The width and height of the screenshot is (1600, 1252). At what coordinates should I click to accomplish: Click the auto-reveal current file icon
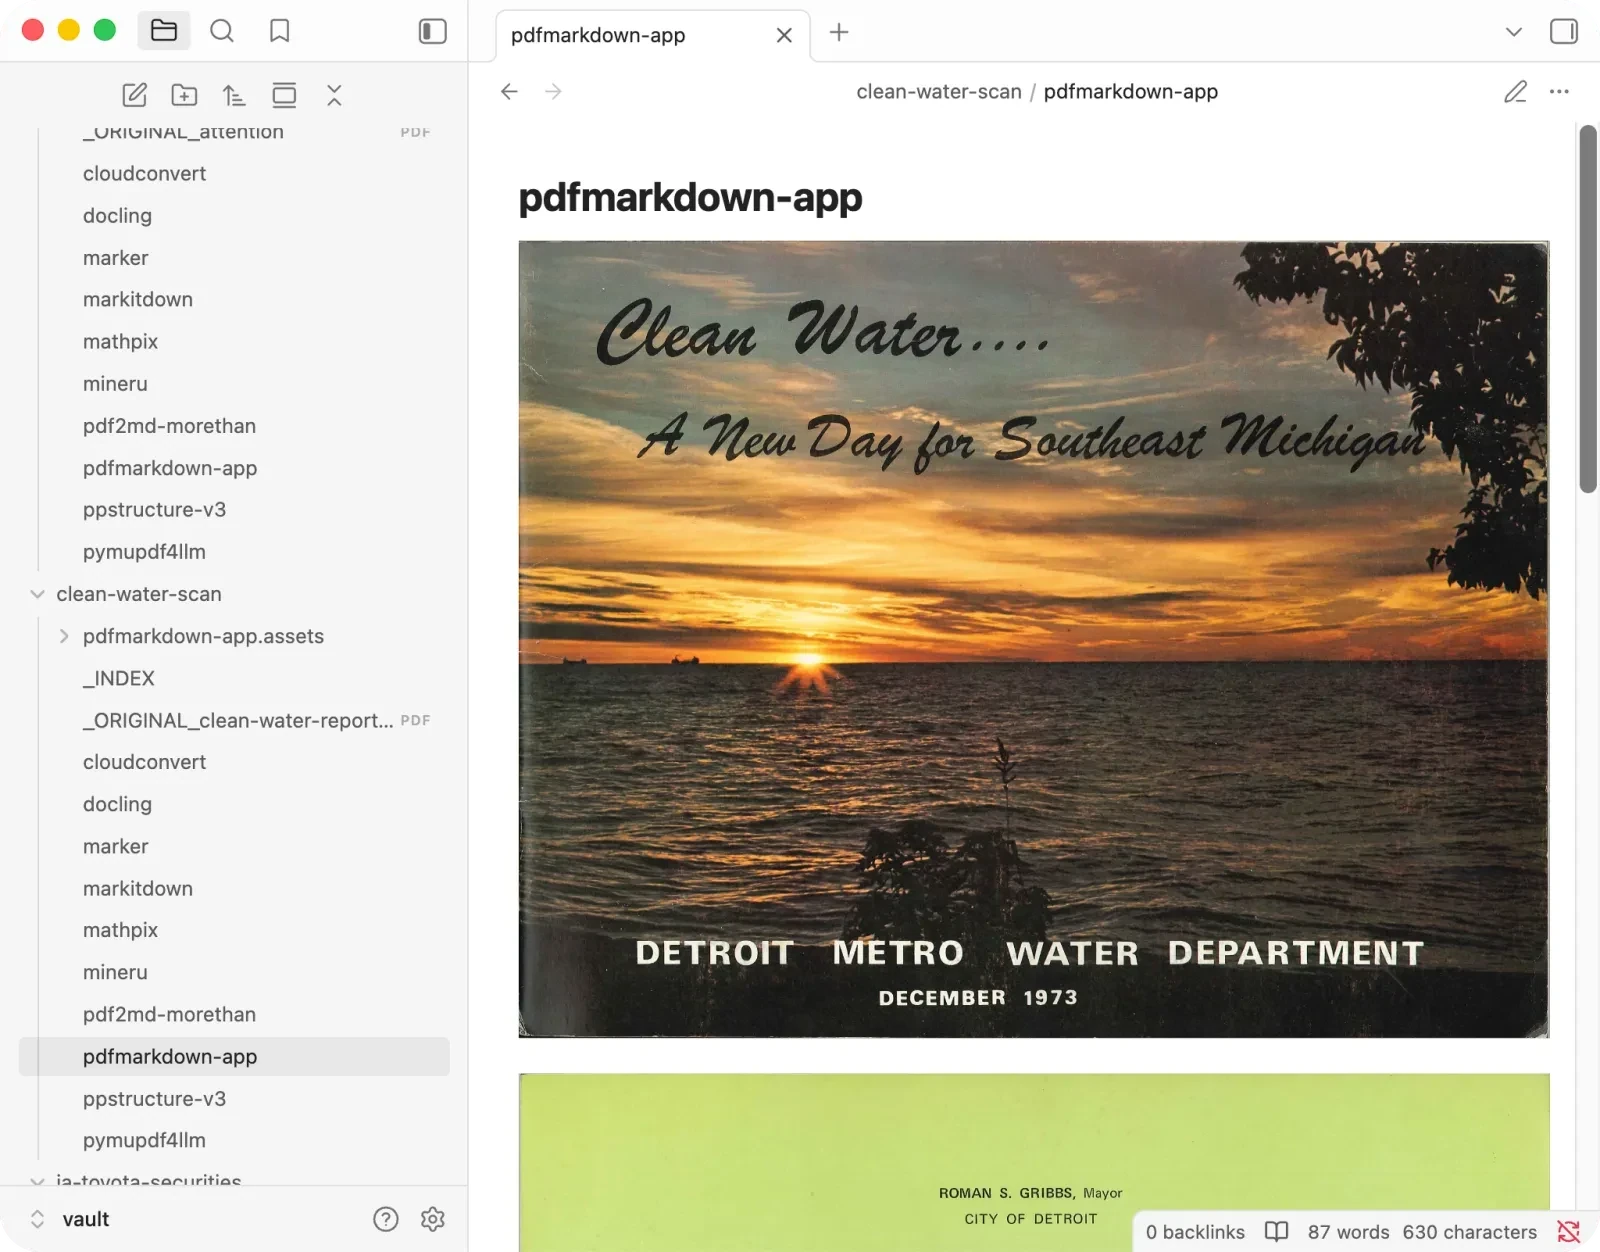click(x=284, y=95)
